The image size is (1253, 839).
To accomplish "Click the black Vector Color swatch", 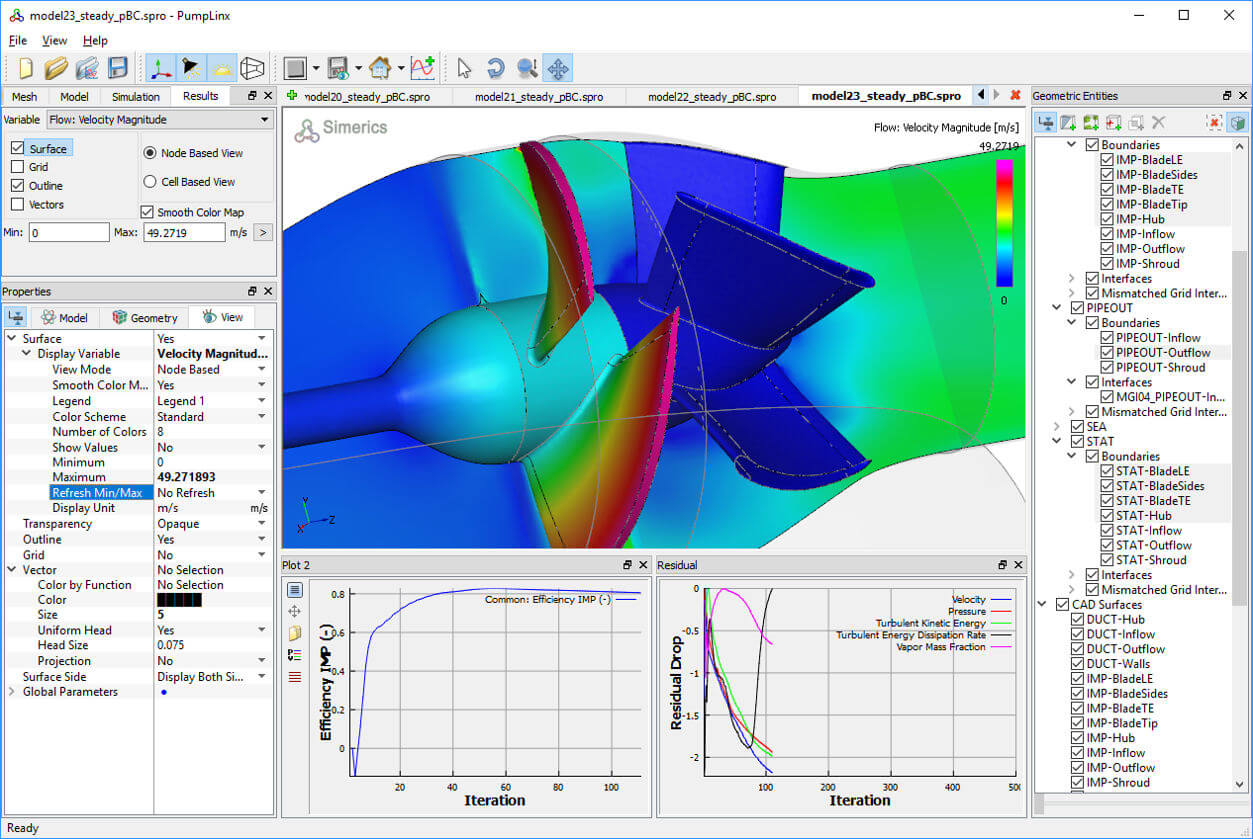I will [180, 601].
